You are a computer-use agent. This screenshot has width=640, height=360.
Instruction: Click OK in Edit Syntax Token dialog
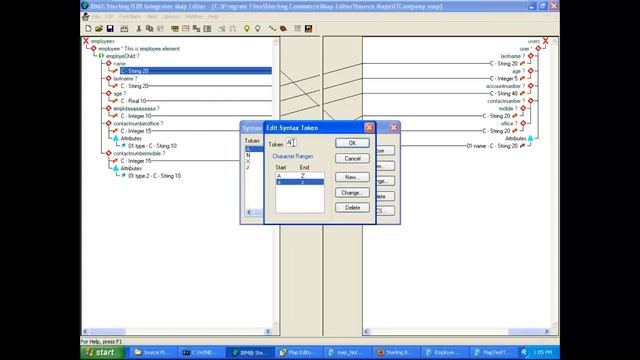(x=352, y=143)
